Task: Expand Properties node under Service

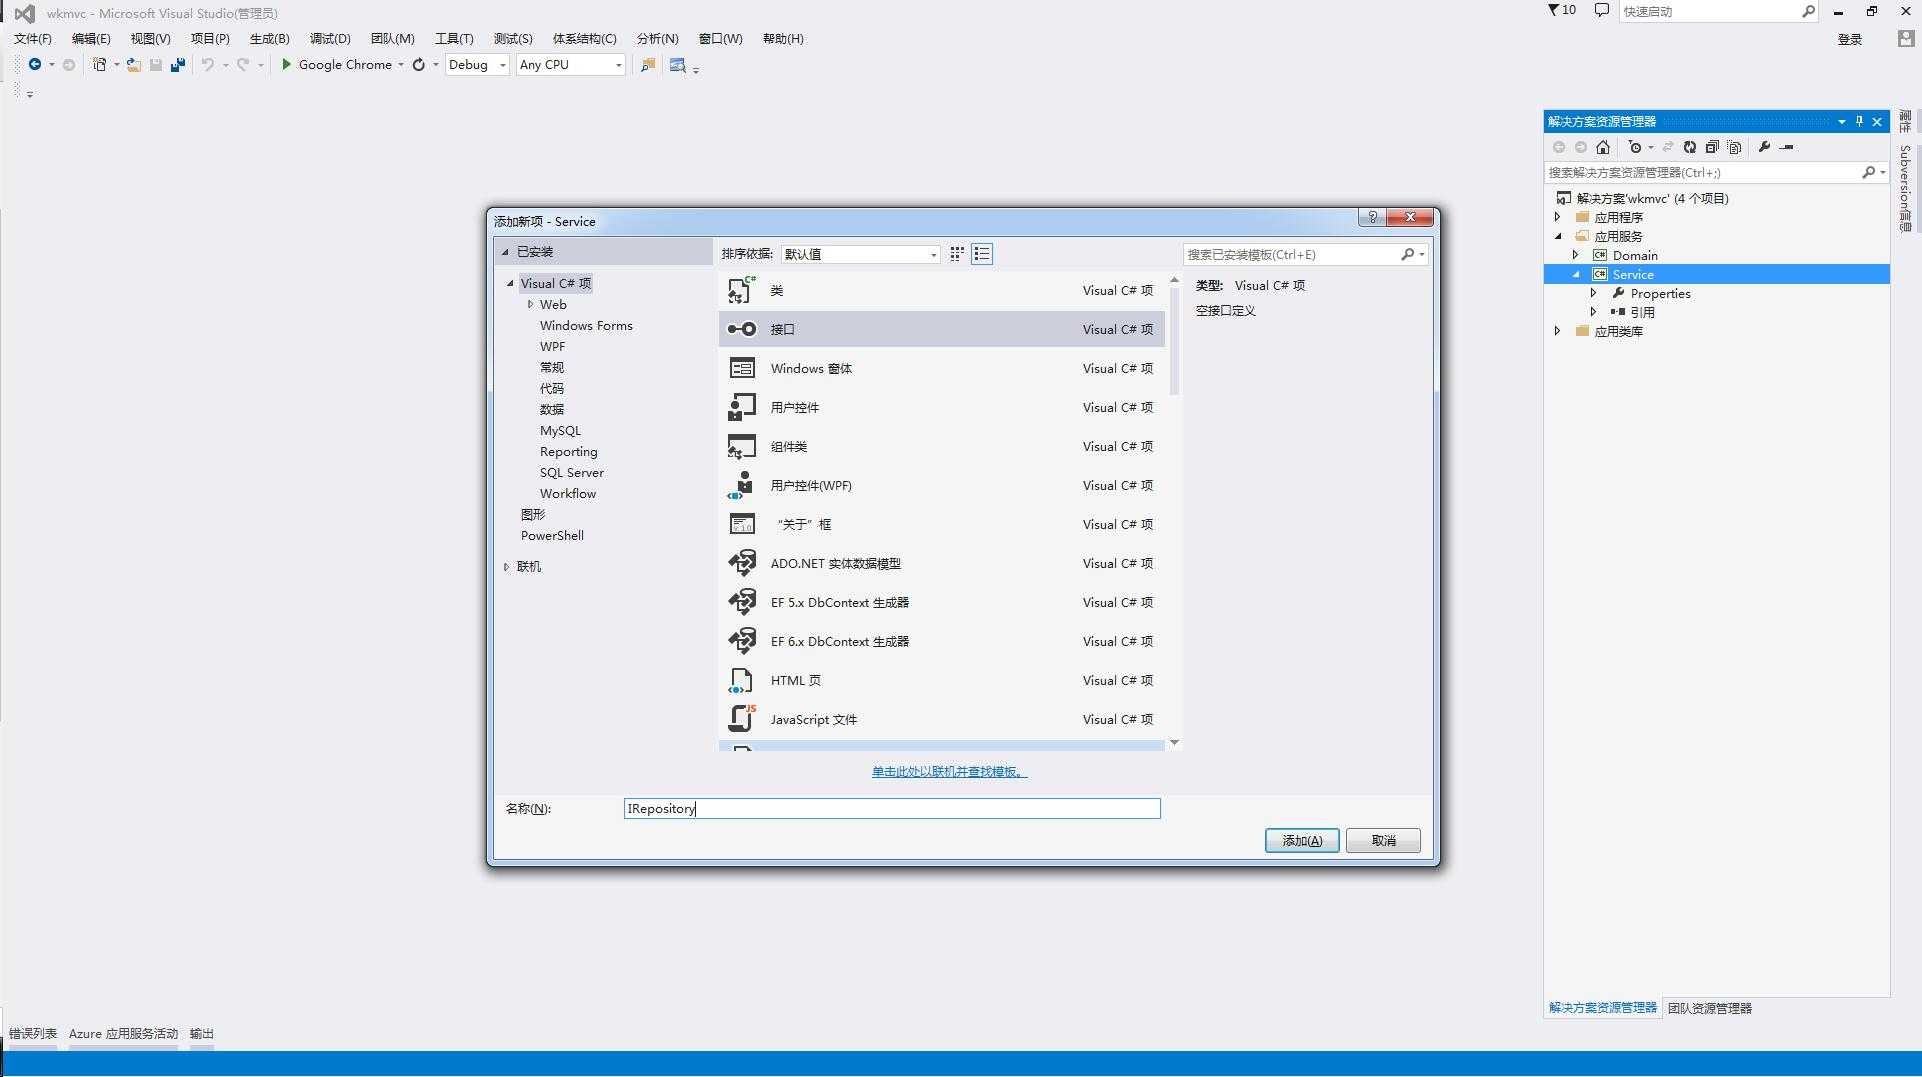Action: tap(1594, 293)
